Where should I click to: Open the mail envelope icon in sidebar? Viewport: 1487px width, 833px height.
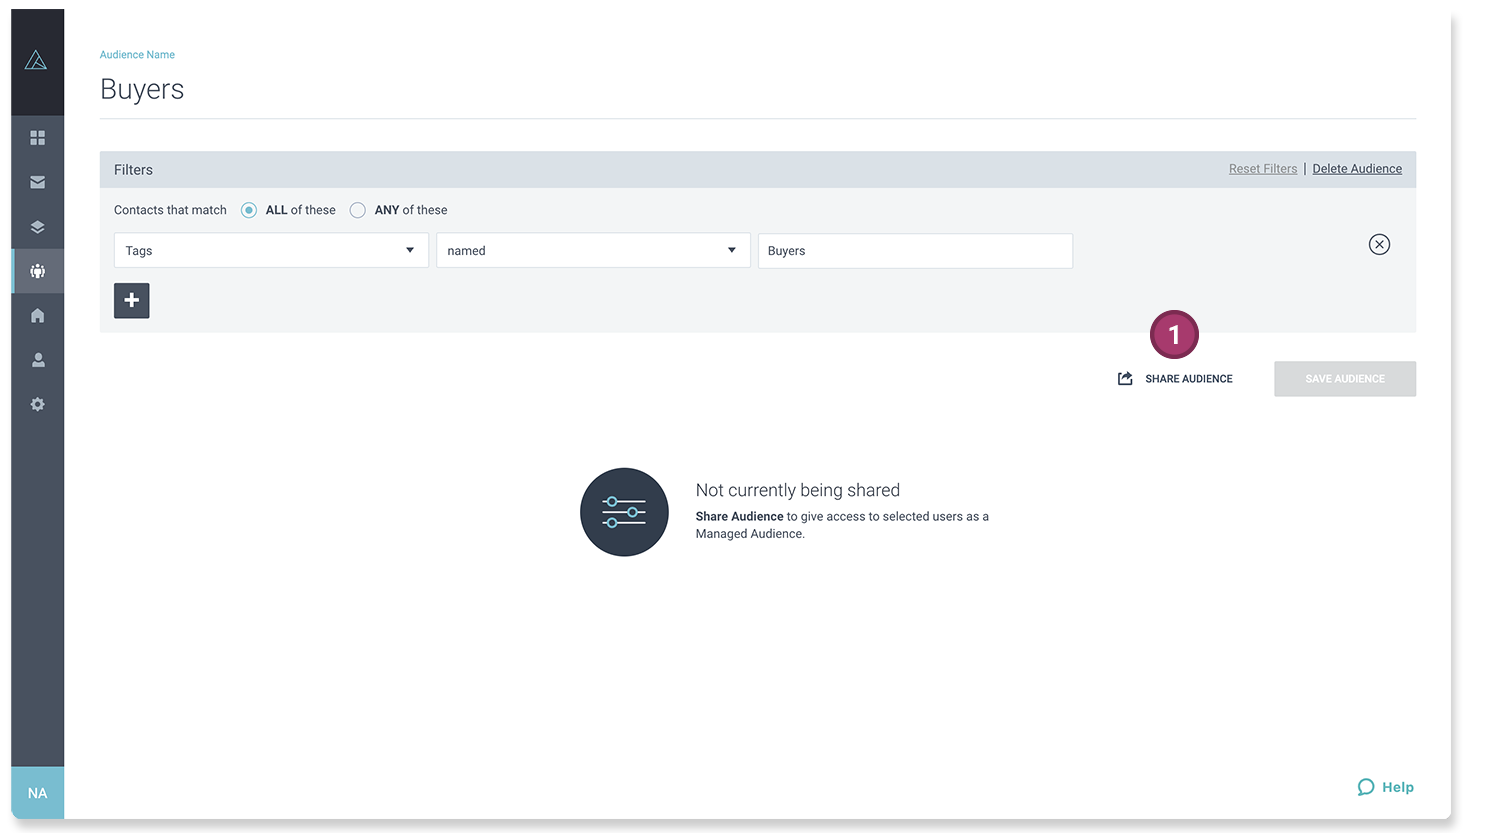click(x=37, y=182)
